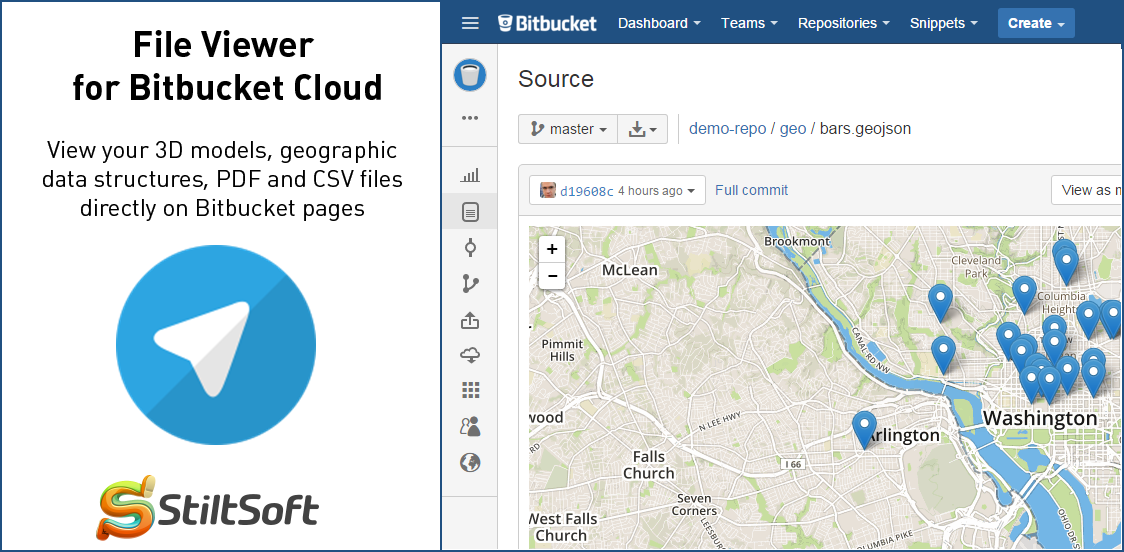Open the Create dropdown button
Image resolution: width=1124 pixels, height=552 pixels.
tap(1036, 23)
